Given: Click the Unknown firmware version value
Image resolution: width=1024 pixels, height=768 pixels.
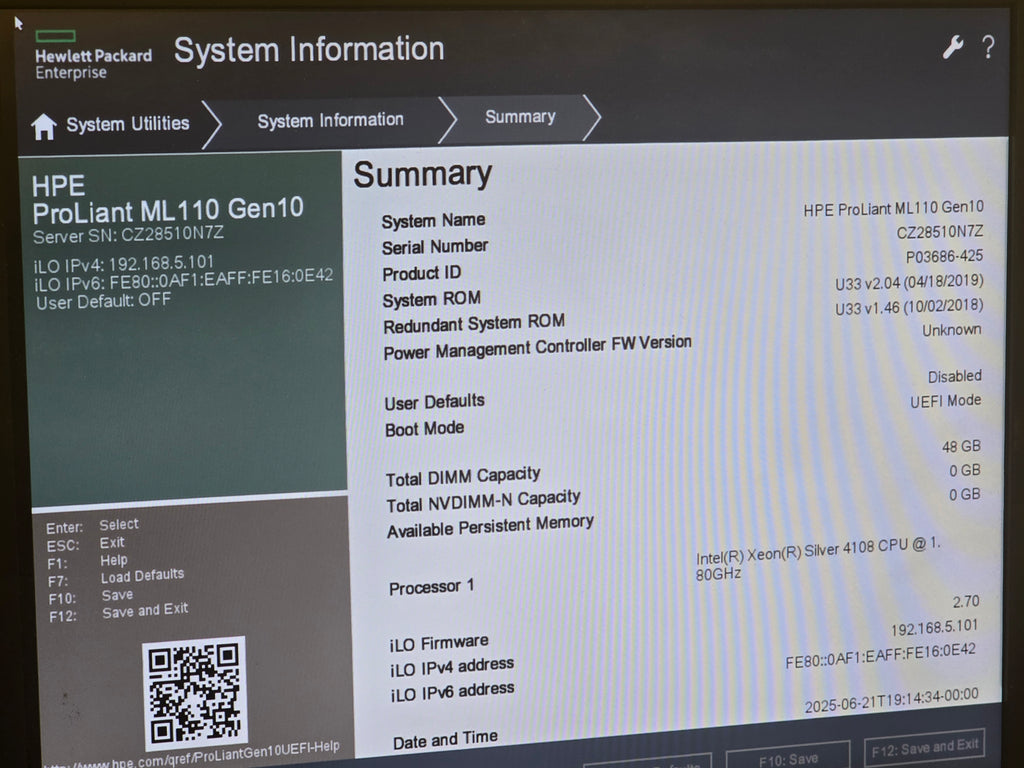Looking at the screenshot, I should [952, 330].
